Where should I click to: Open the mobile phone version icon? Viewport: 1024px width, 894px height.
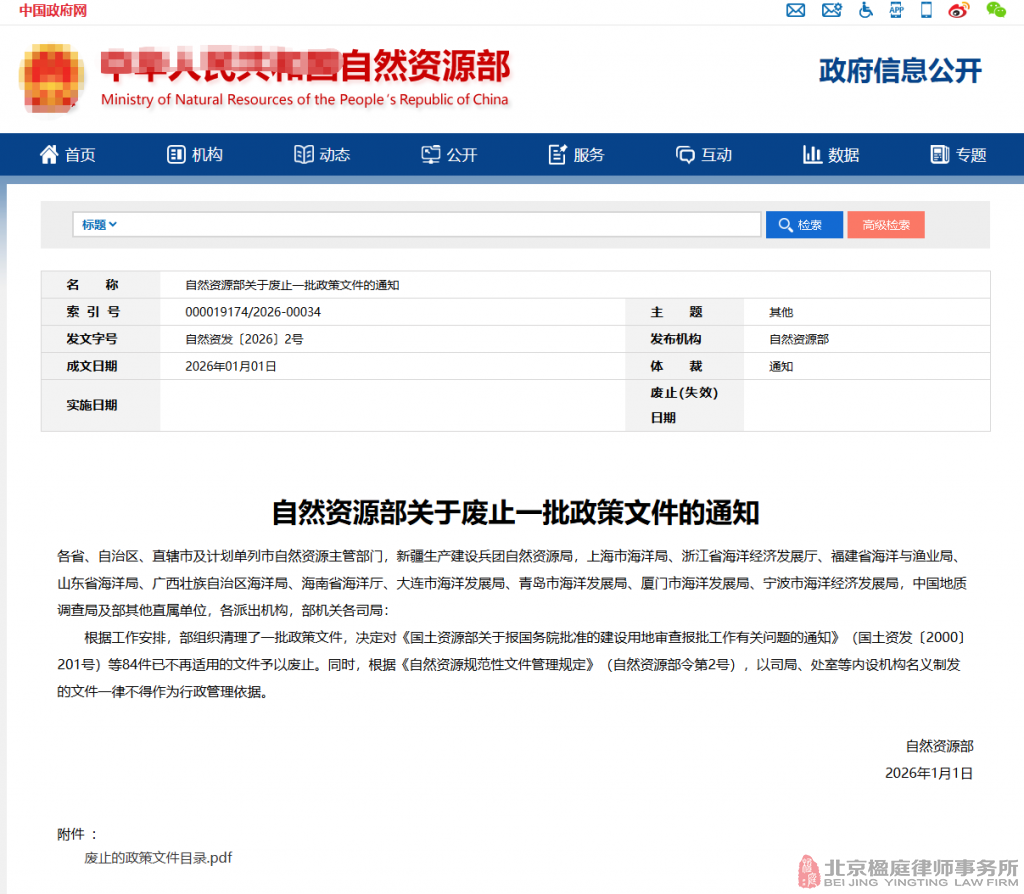pos(926,10)
